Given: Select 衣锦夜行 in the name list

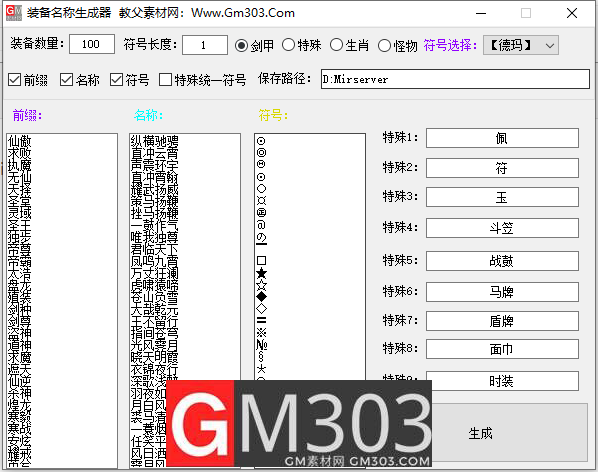Looking at the screenshot, I should click(x=154, y=369).
